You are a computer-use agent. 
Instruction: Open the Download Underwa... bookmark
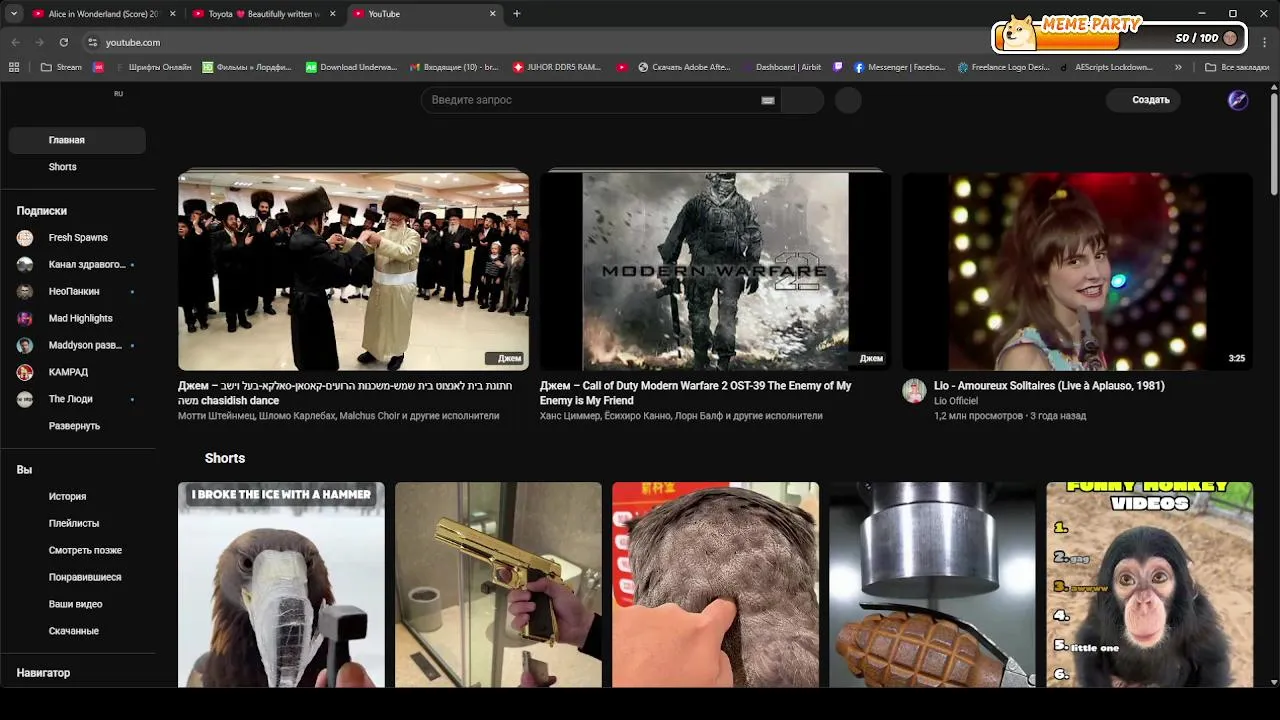(352, 67)
